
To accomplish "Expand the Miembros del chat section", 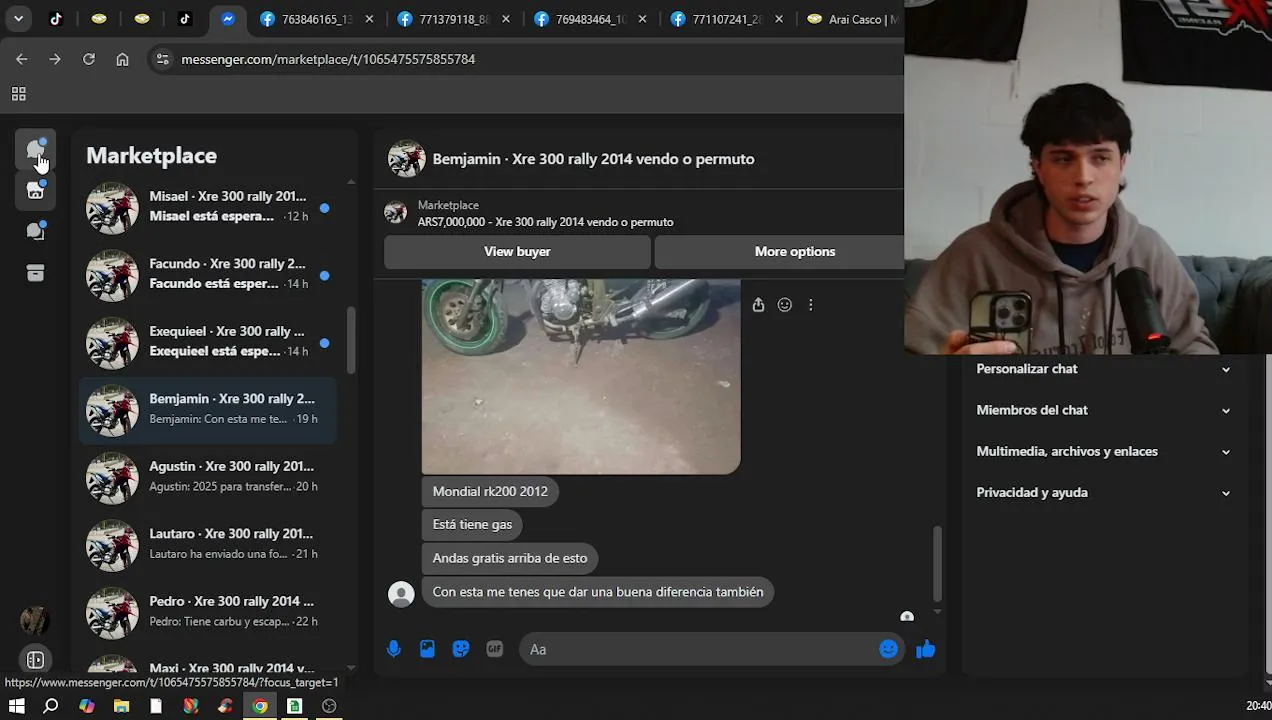I will point(1103,410).
